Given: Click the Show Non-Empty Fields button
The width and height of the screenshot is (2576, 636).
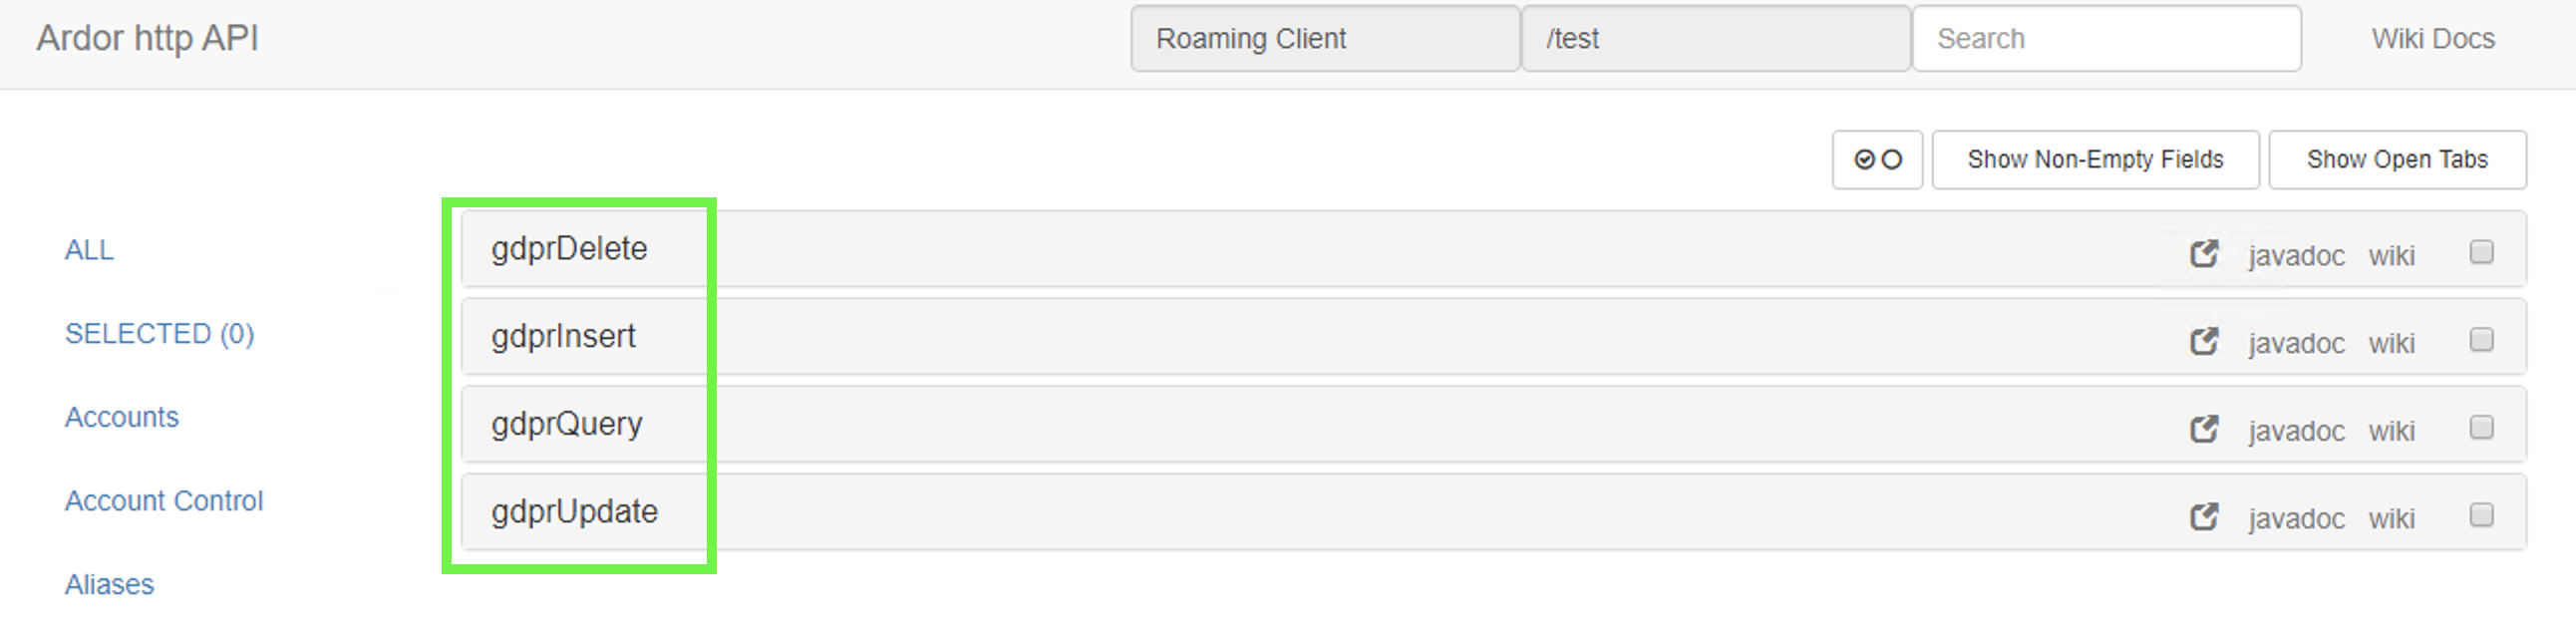Looking at the screenshot, I should [2094, 159].
